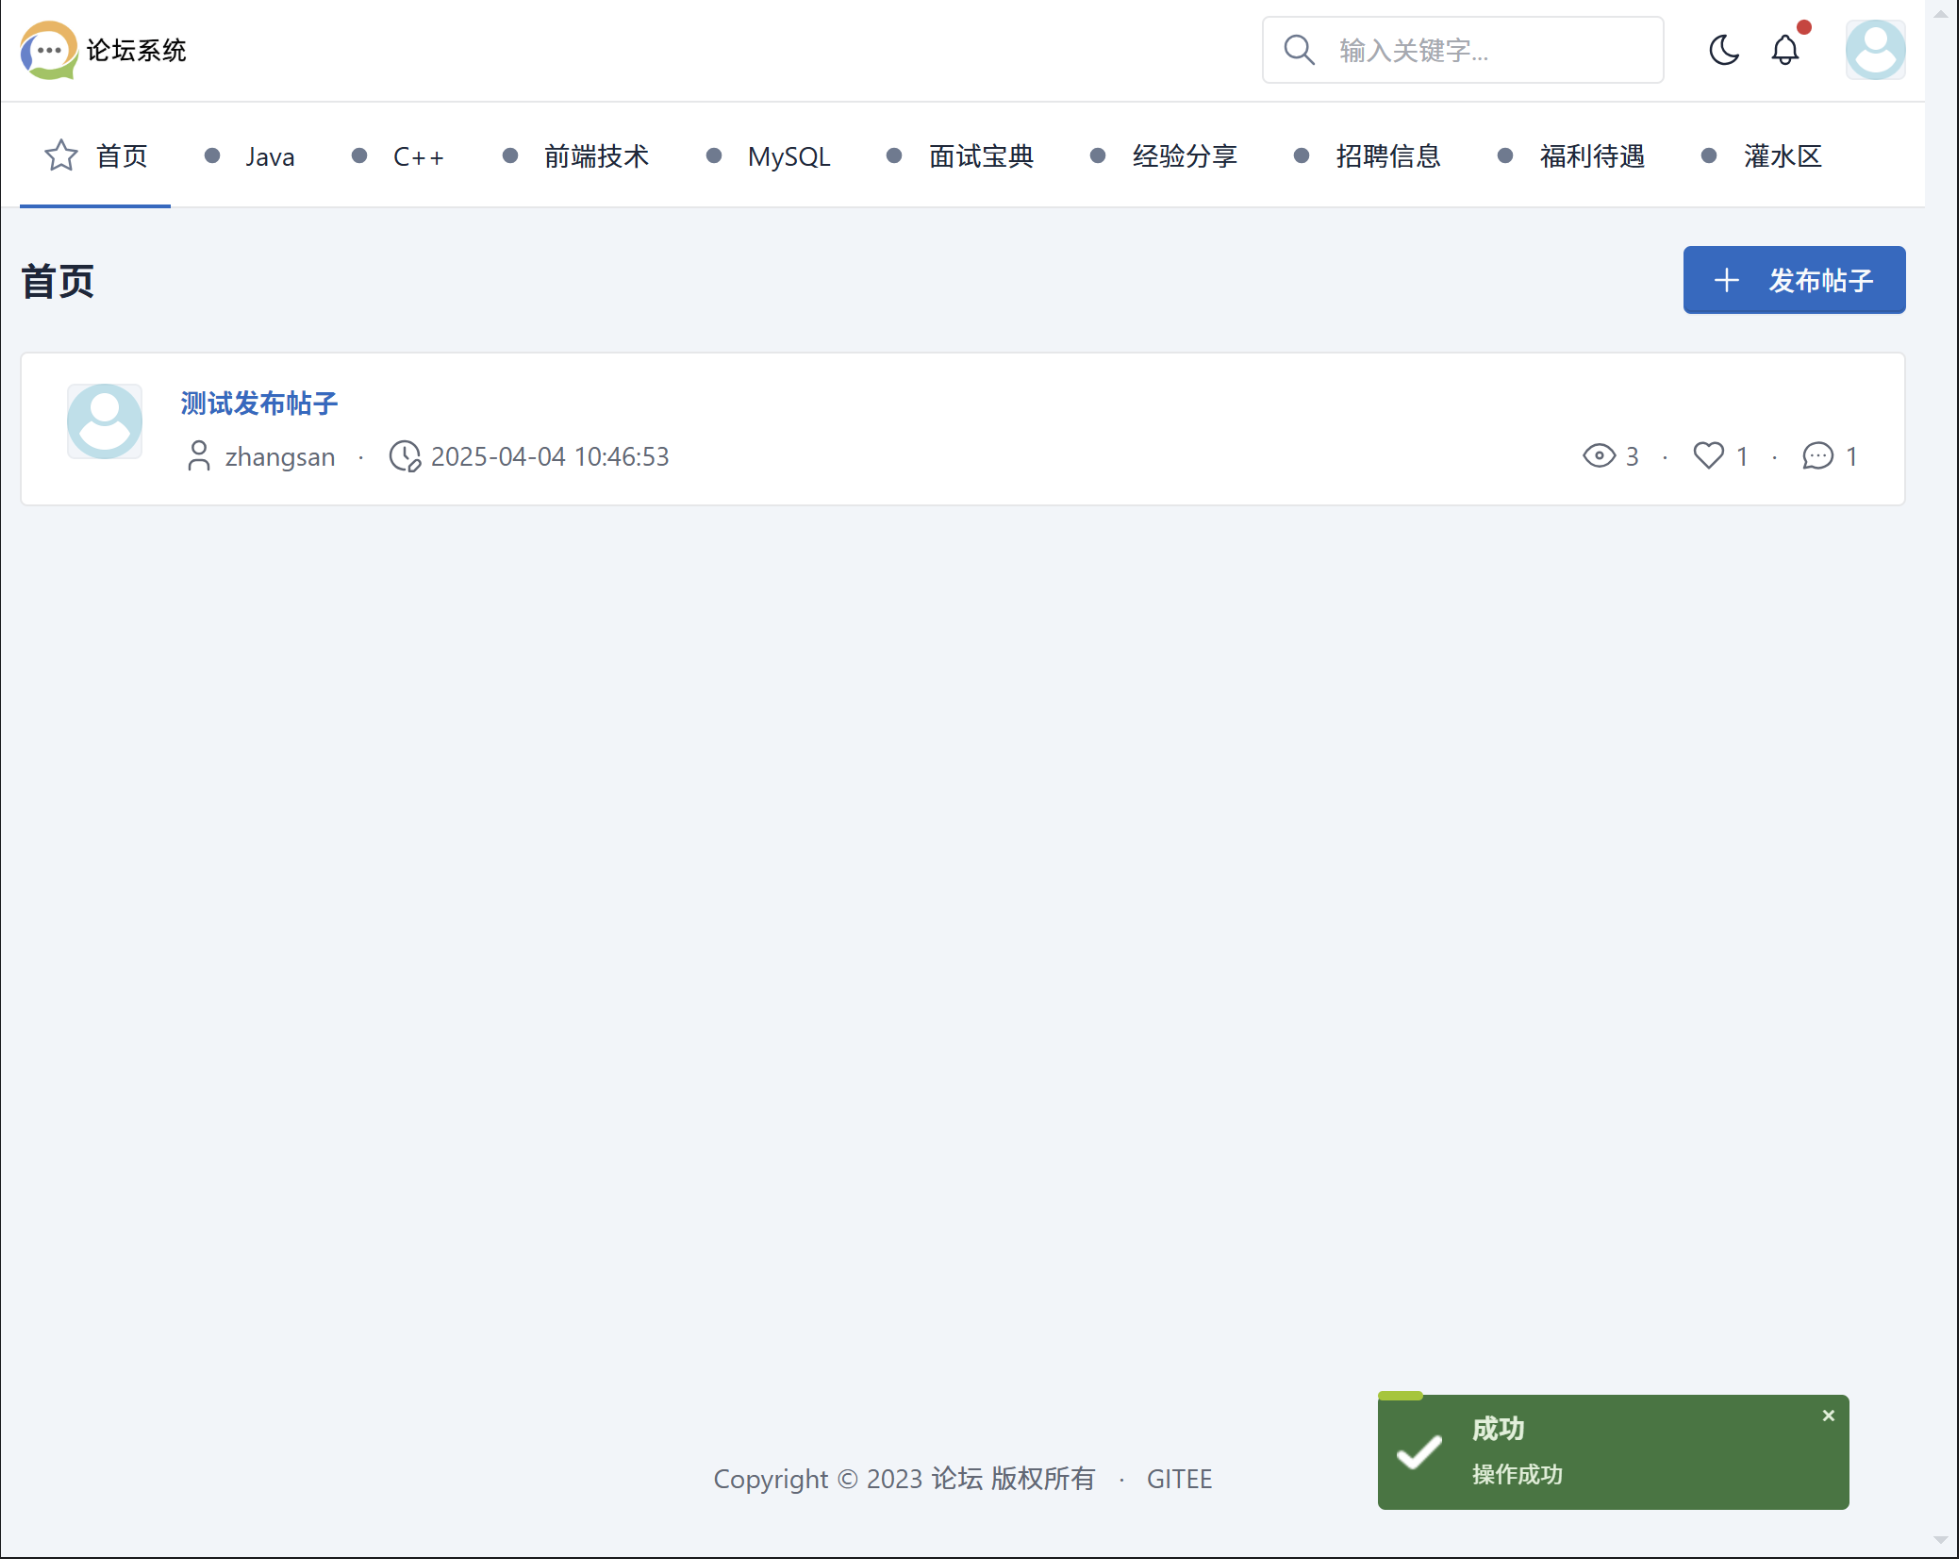
Task: Switch to the C++ board
Action: coord(417,157)
